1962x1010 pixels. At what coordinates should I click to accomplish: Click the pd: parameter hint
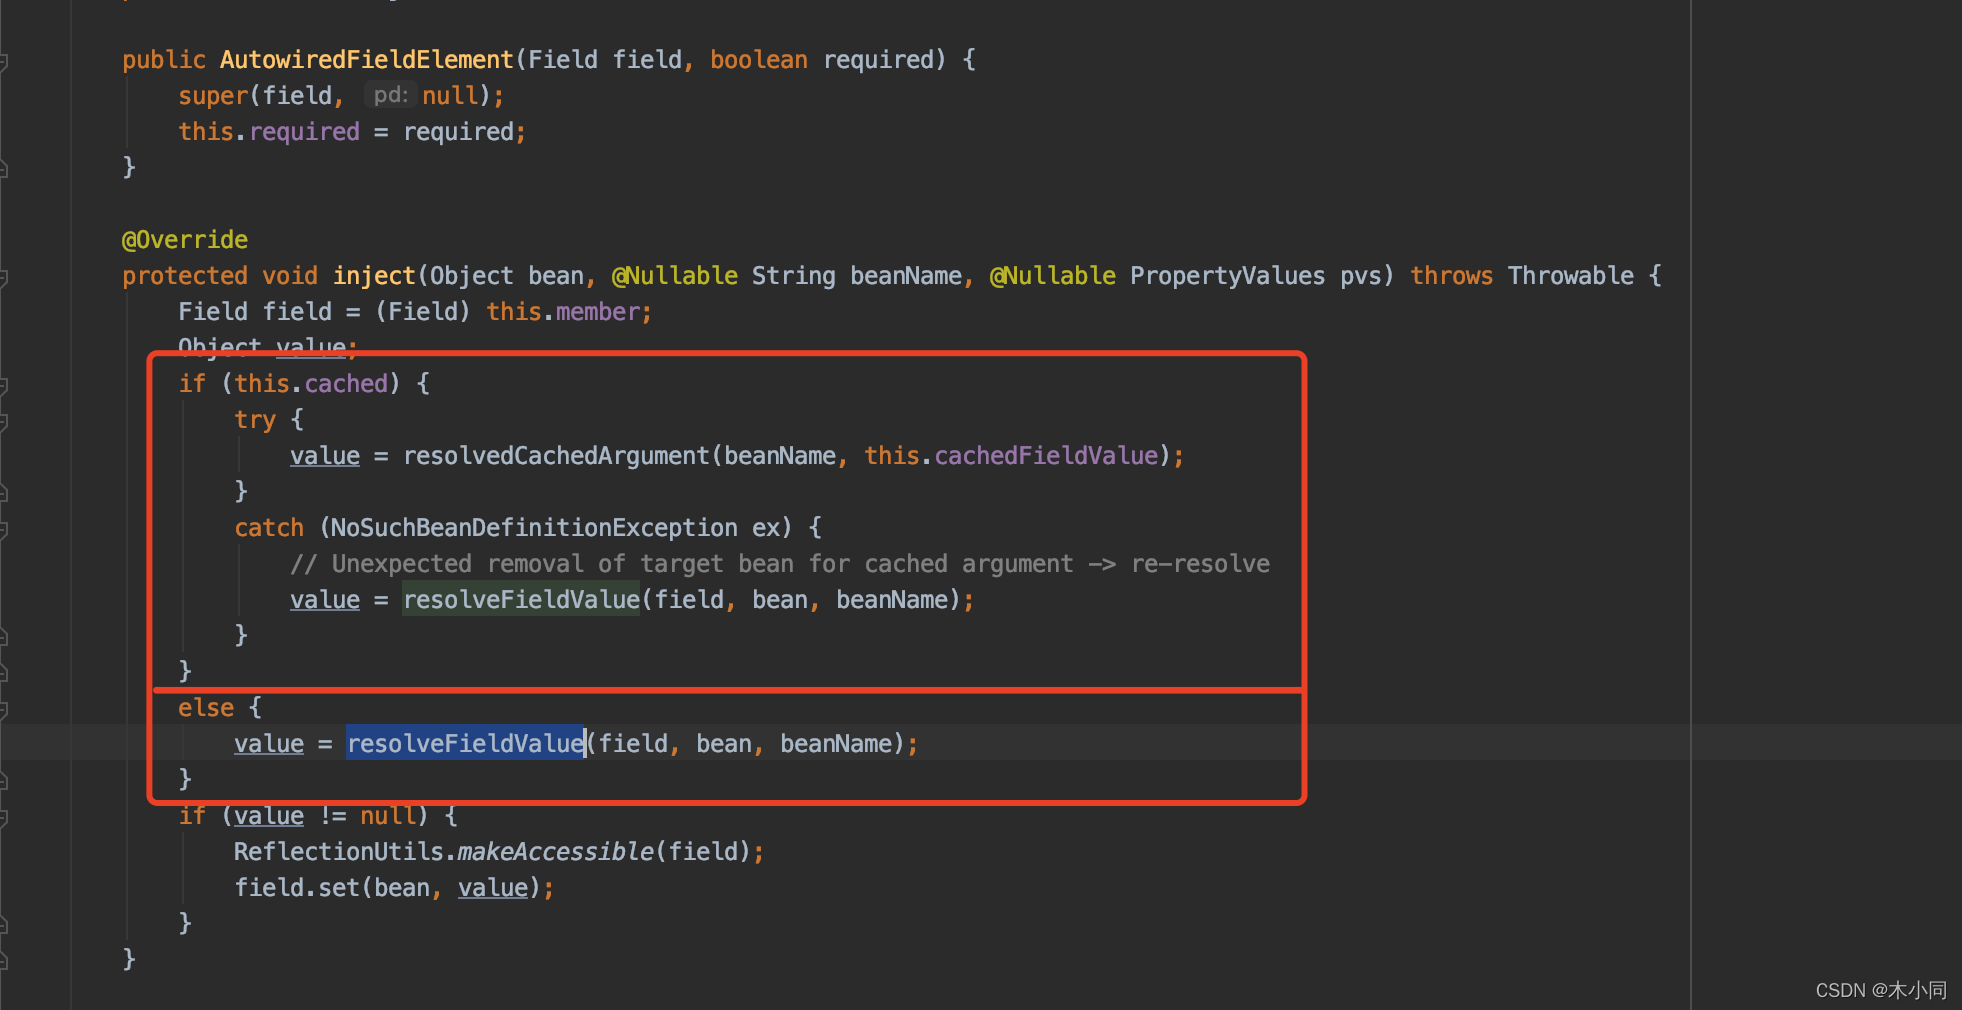tap(390, 95)
